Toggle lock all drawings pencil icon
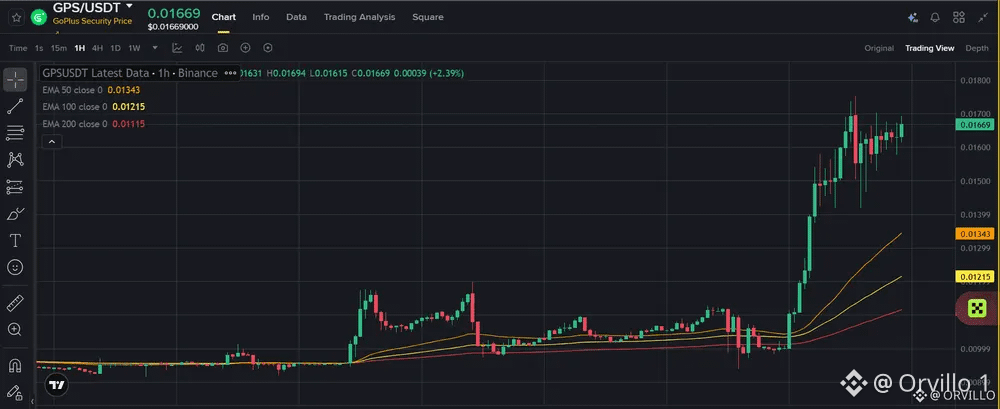The image size is (1000, 409). tap(15, 392)
